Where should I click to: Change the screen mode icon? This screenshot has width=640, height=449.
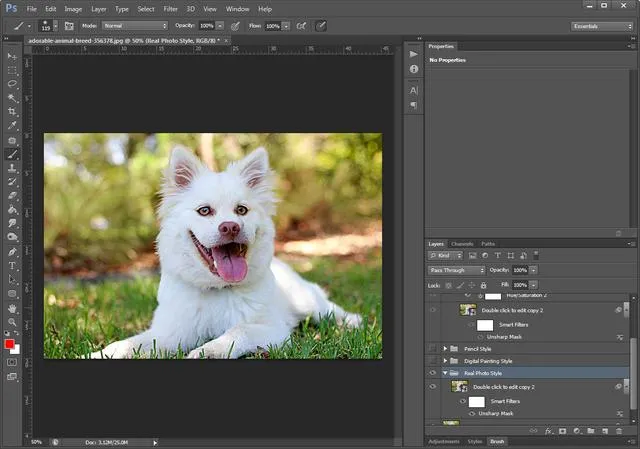[12, 376]
